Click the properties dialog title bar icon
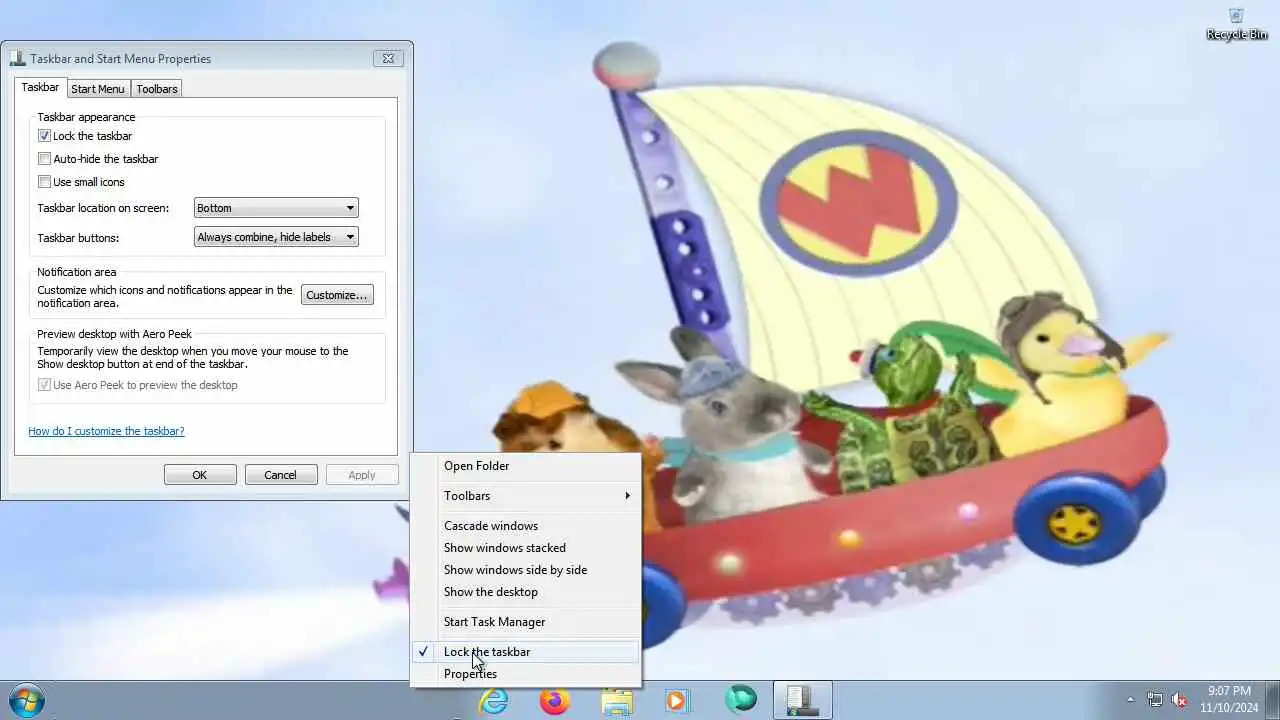Screen dimensions: 1280x720 (x=18, y=58)
